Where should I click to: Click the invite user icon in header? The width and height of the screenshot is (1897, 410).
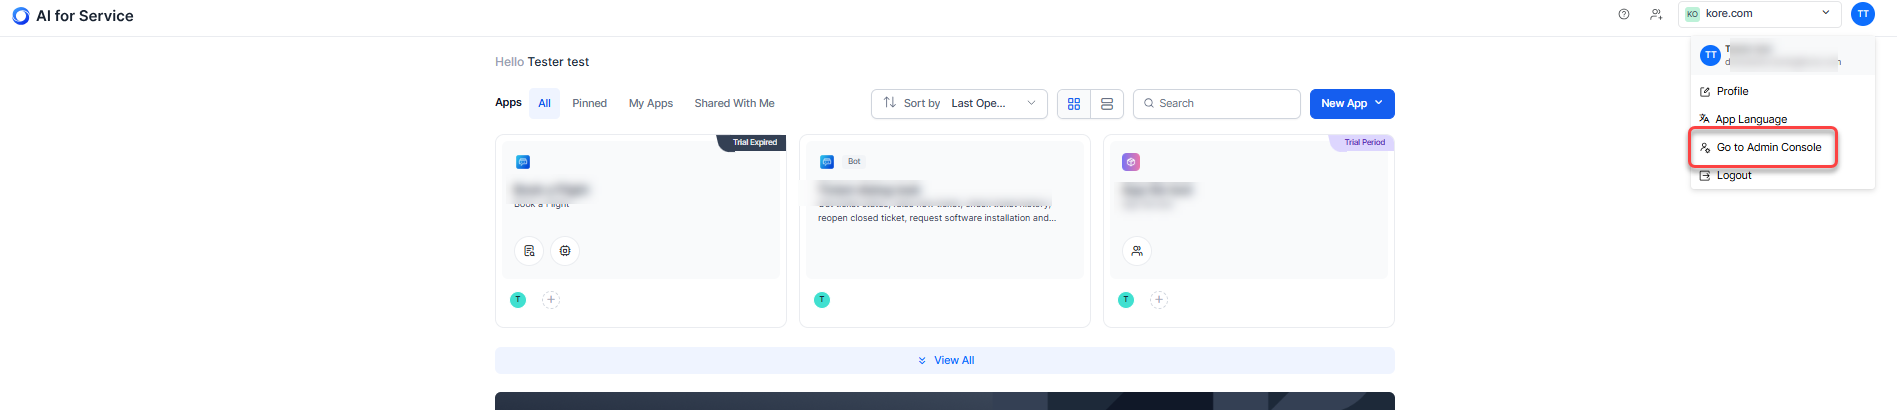point(1656,14)
